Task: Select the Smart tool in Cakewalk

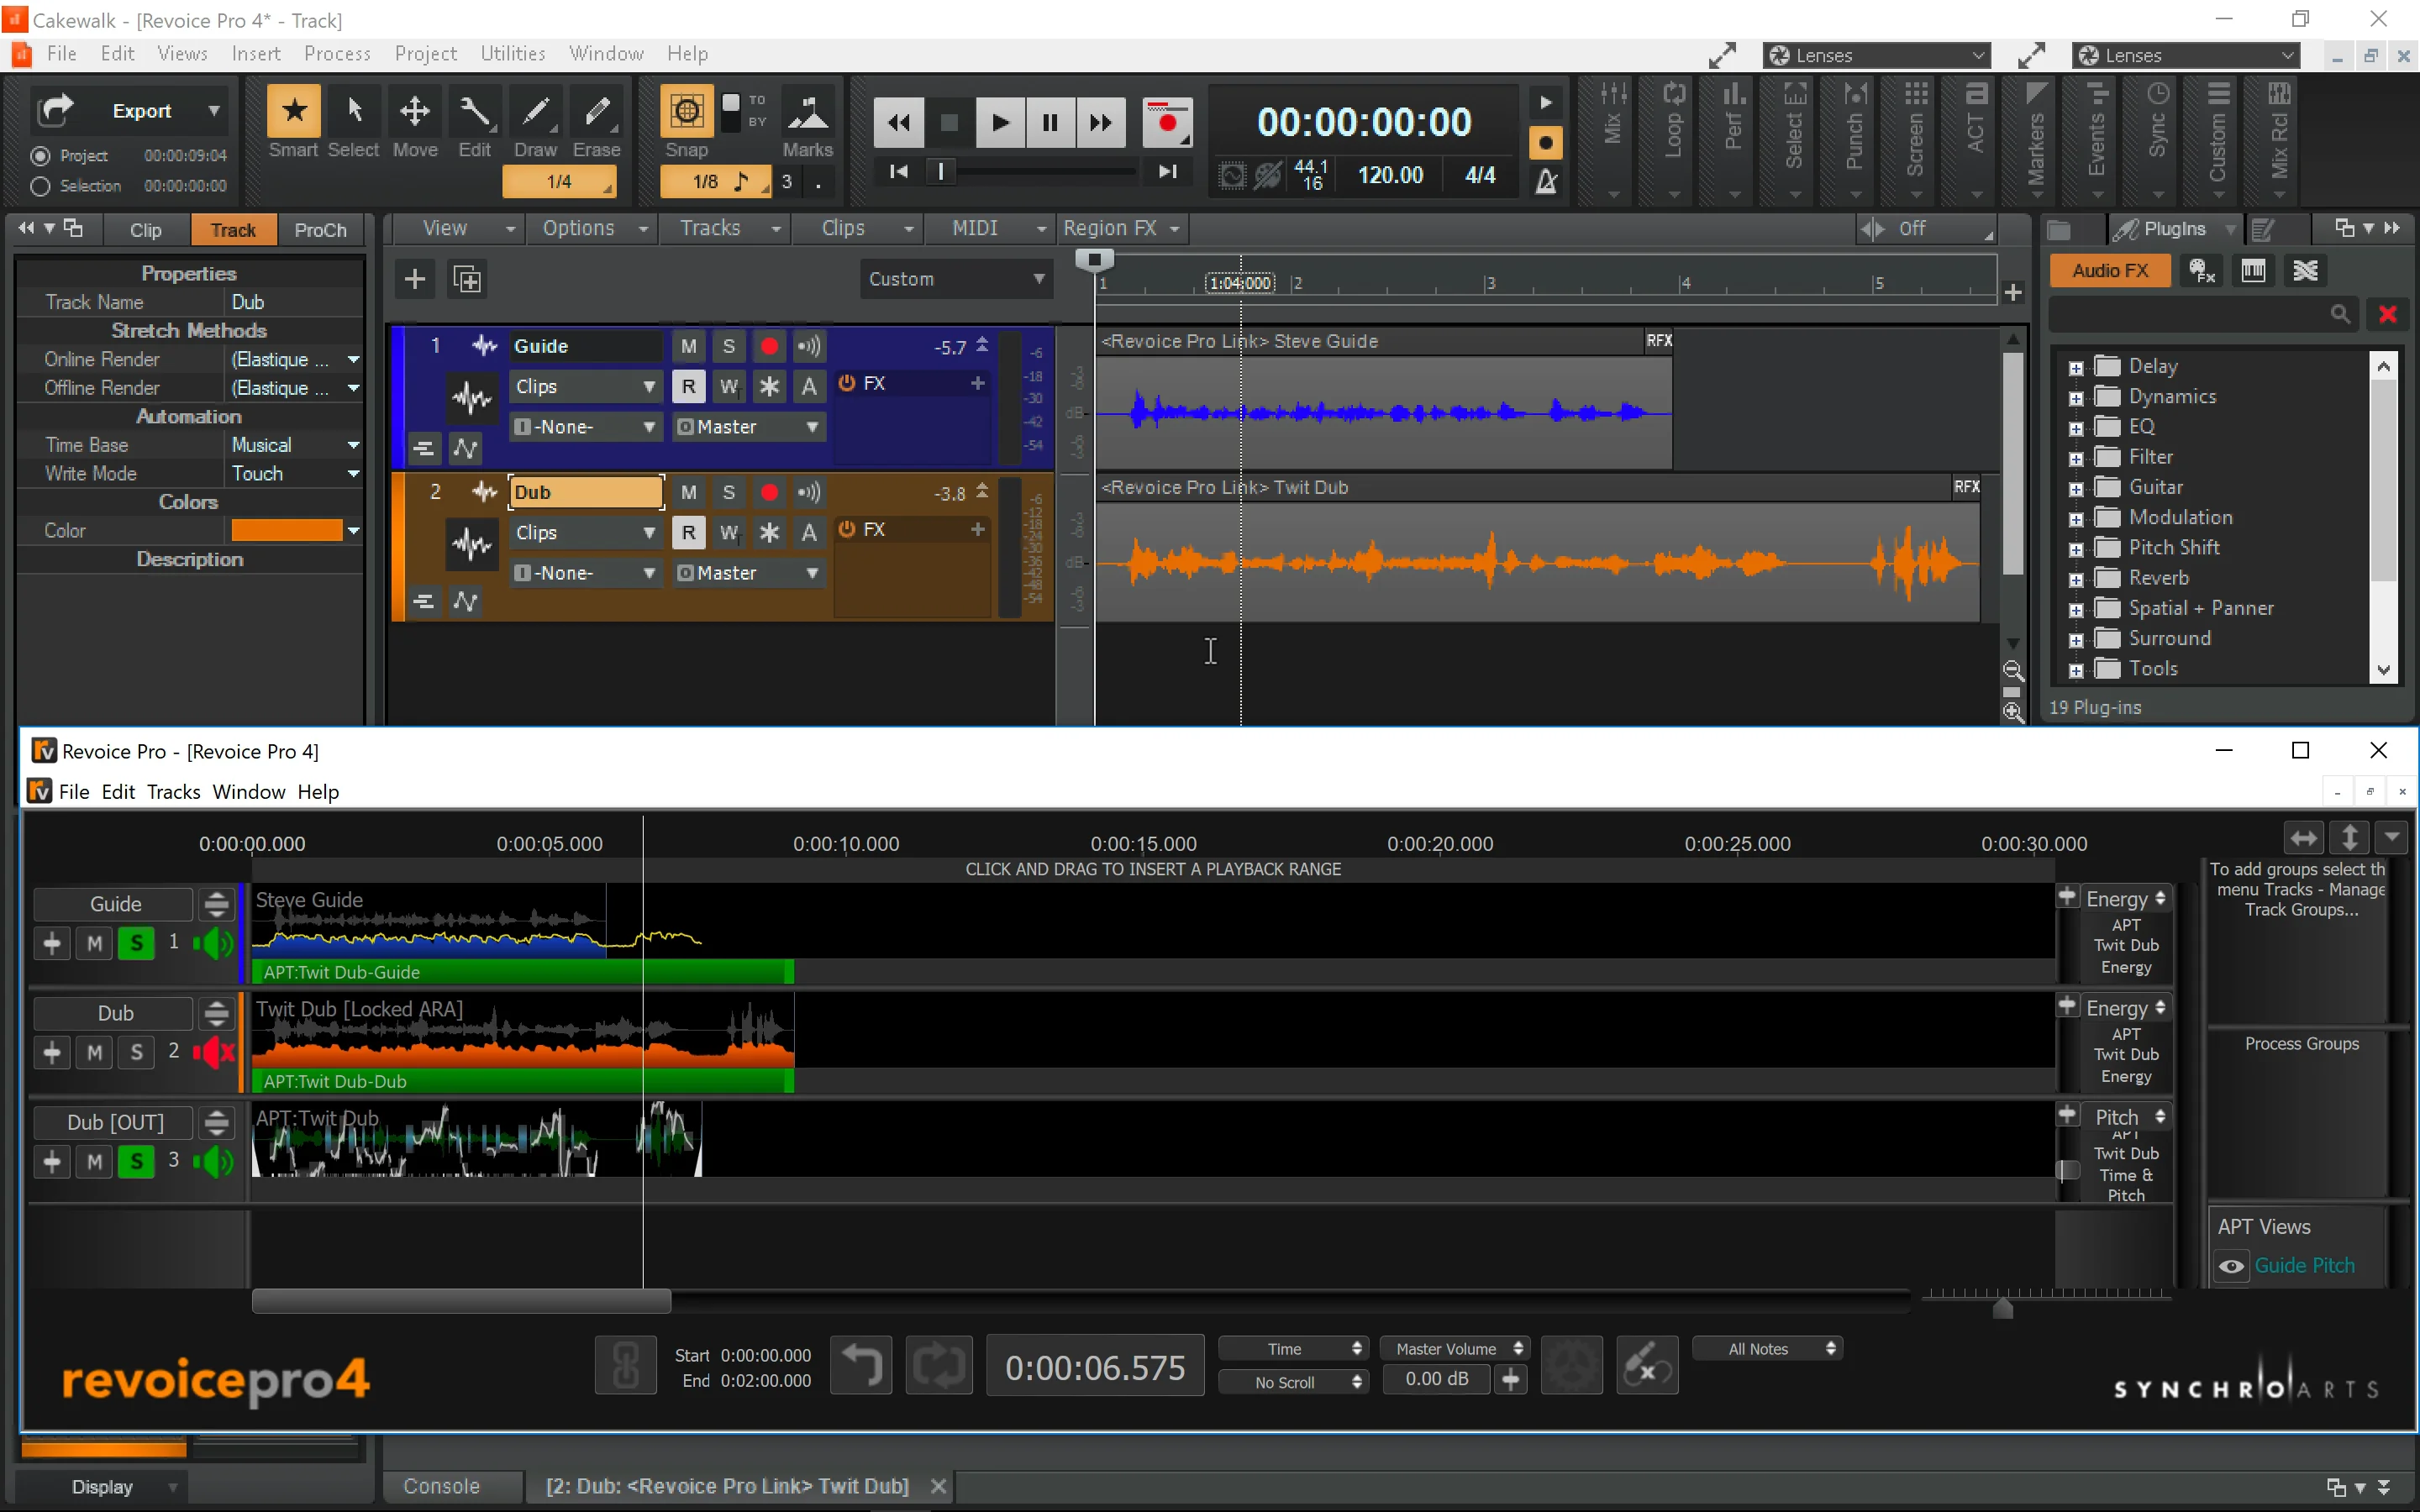Action: coord(293,112)
